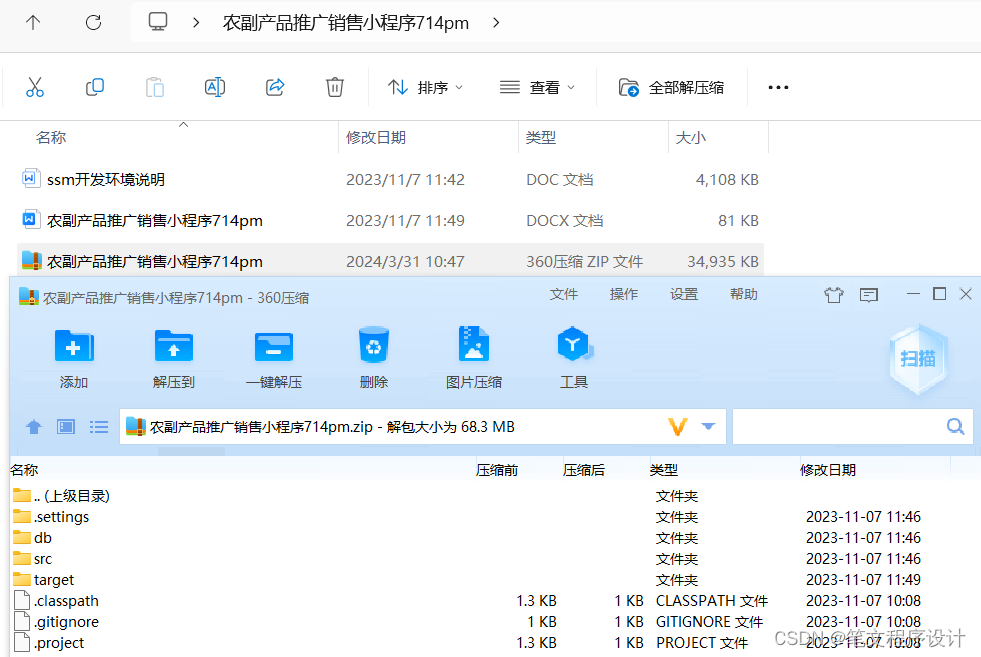Sort by the 大小 column header
Viewport: 981px width, 657px height.
coord(691,138)
